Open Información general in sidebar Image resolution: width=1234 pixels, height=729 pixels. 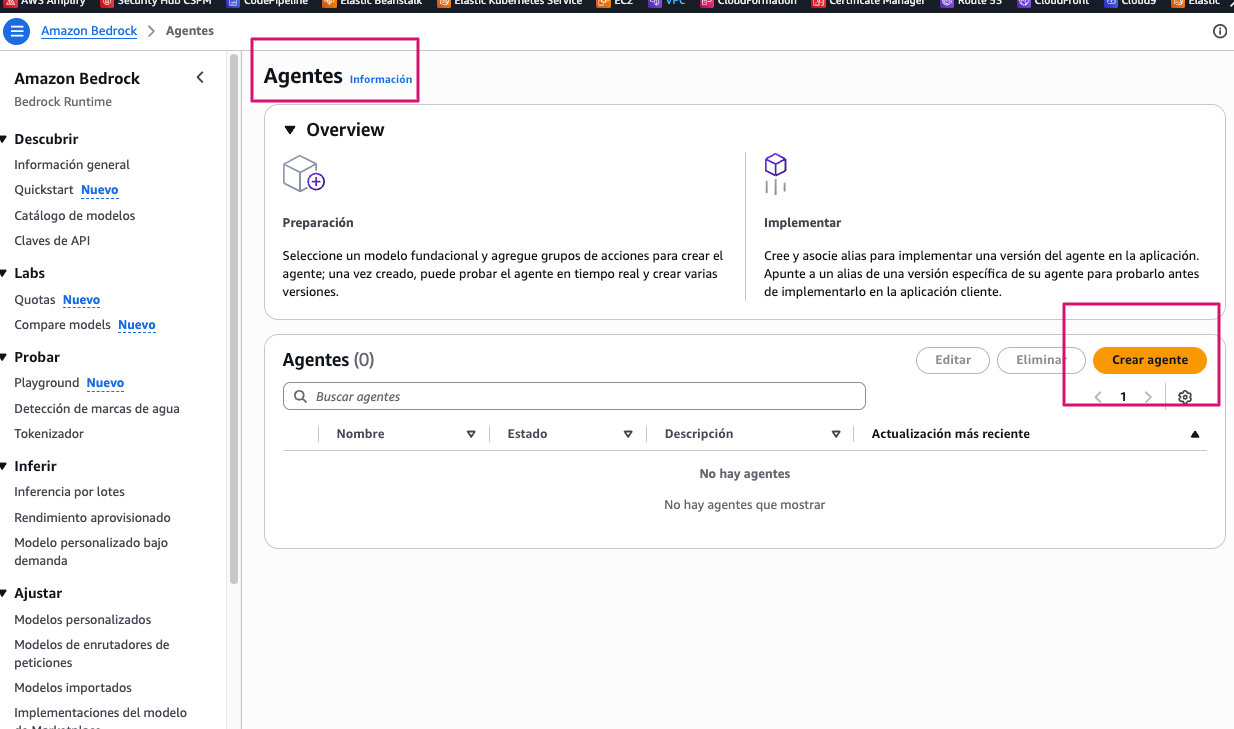tap(72, 165)
